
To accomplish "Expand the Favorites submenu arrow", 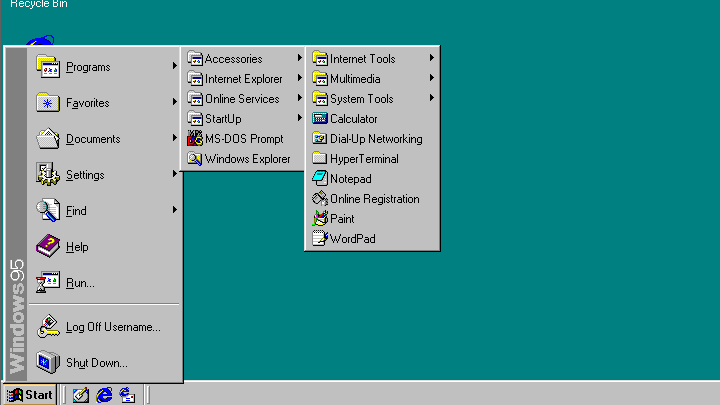I will pos(174,102).
